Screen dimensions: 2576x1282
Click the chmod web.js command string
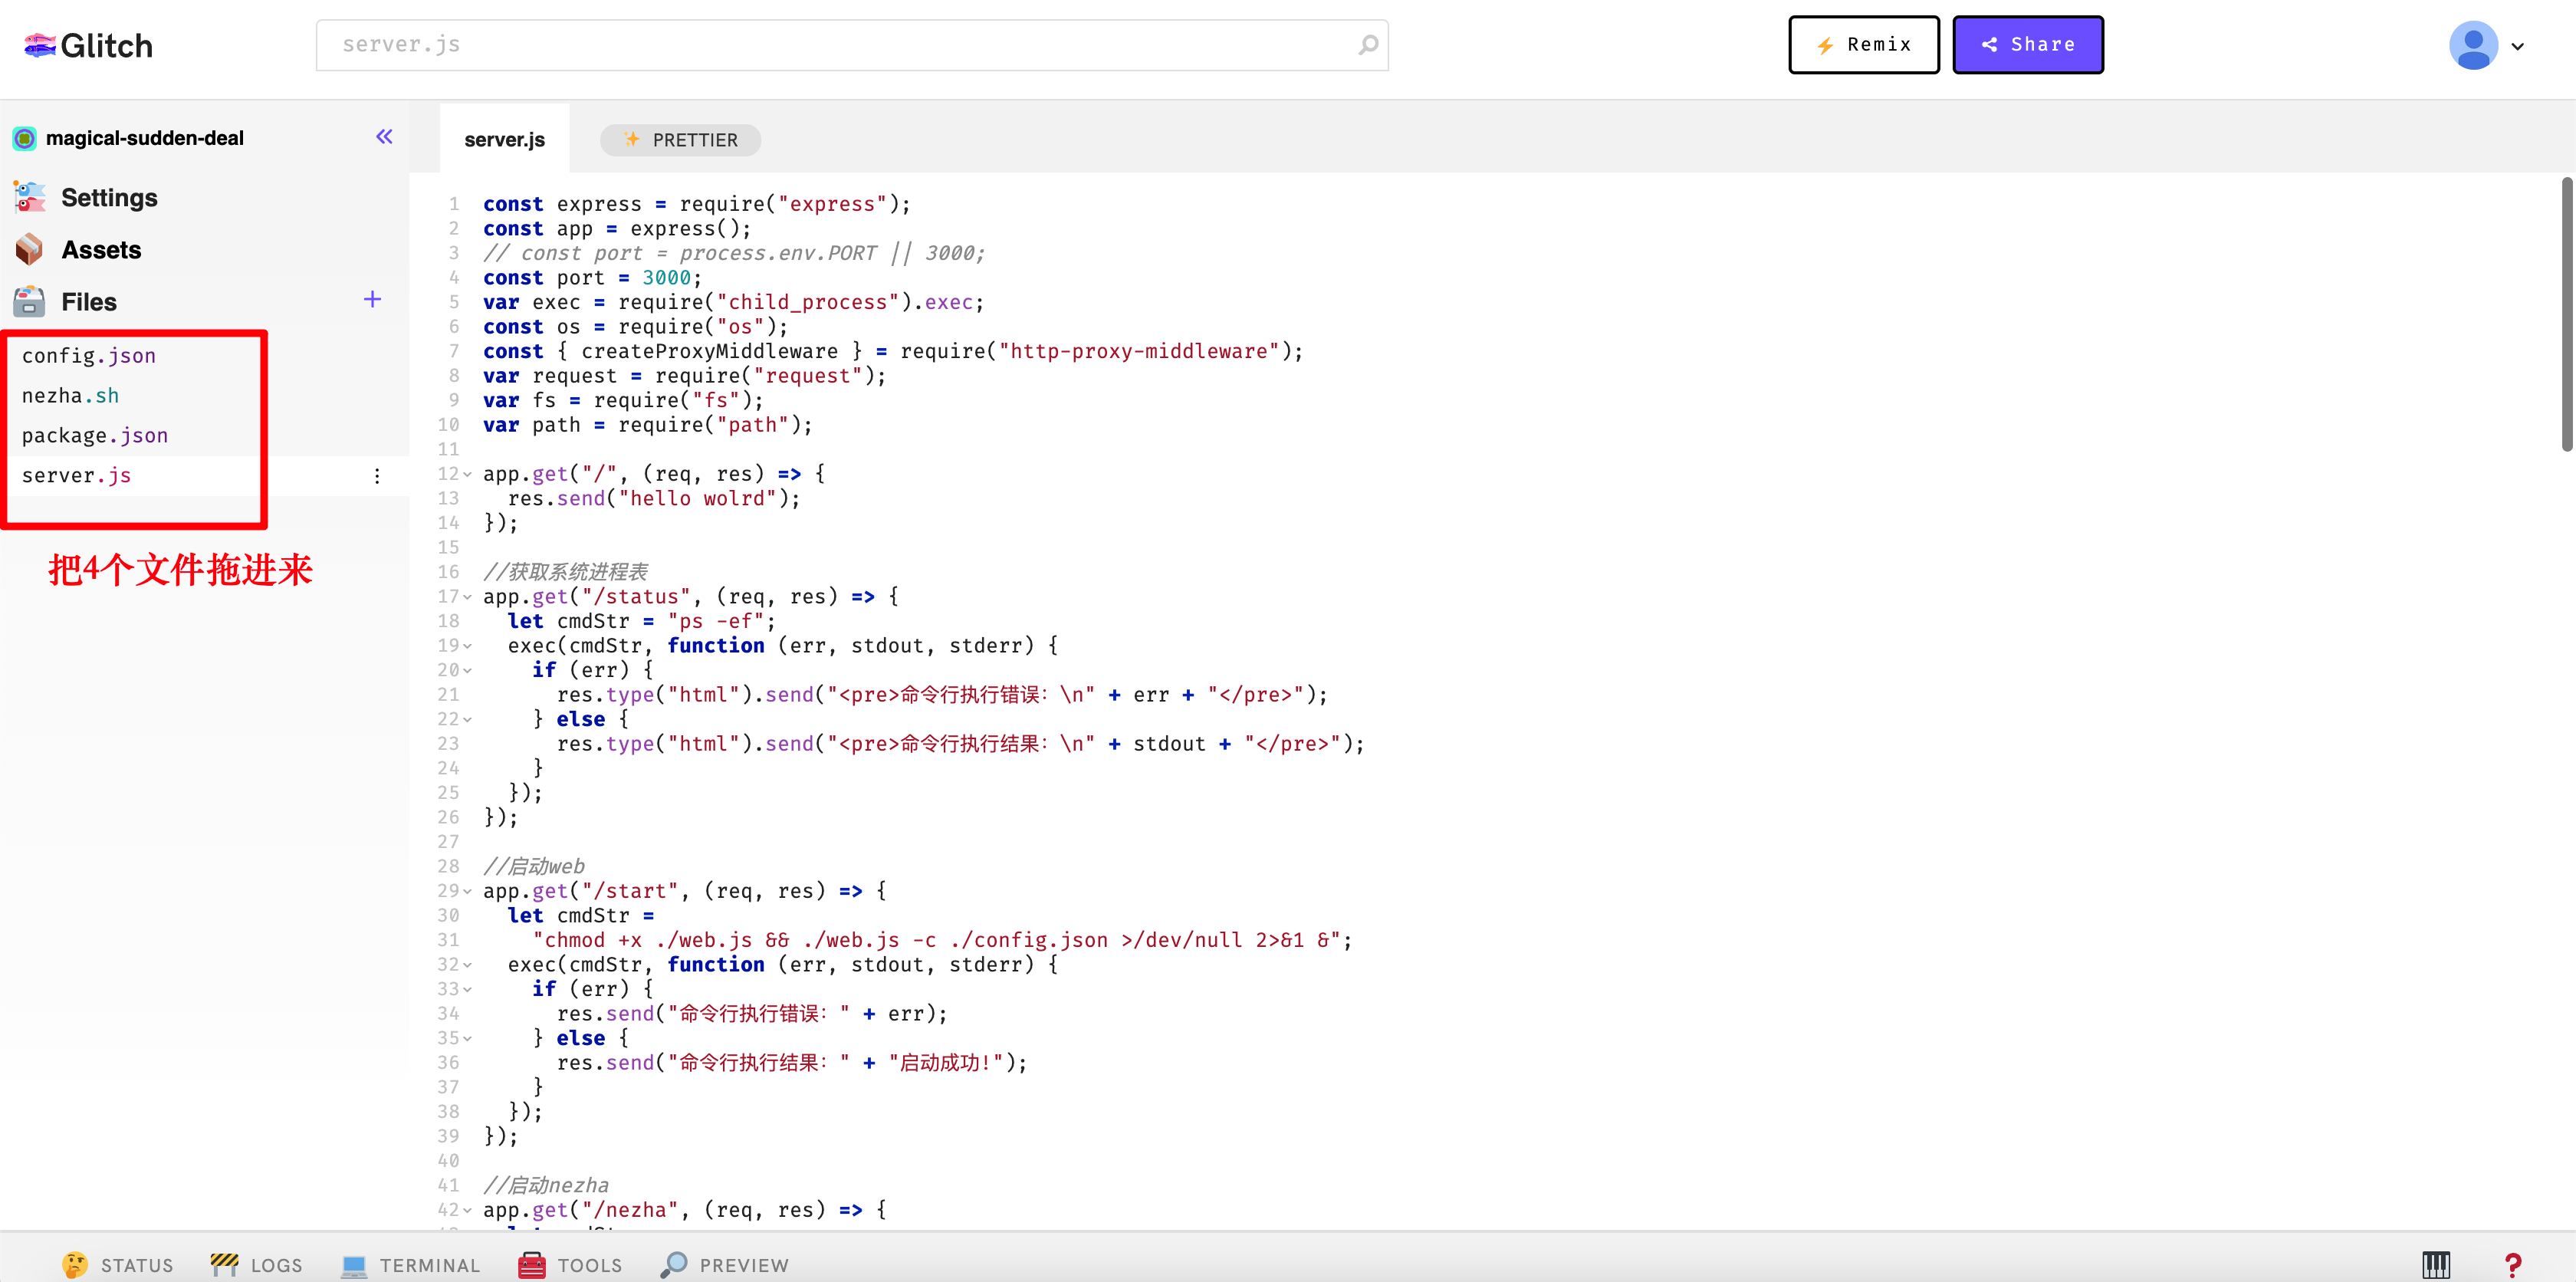[x=936, y=940]
